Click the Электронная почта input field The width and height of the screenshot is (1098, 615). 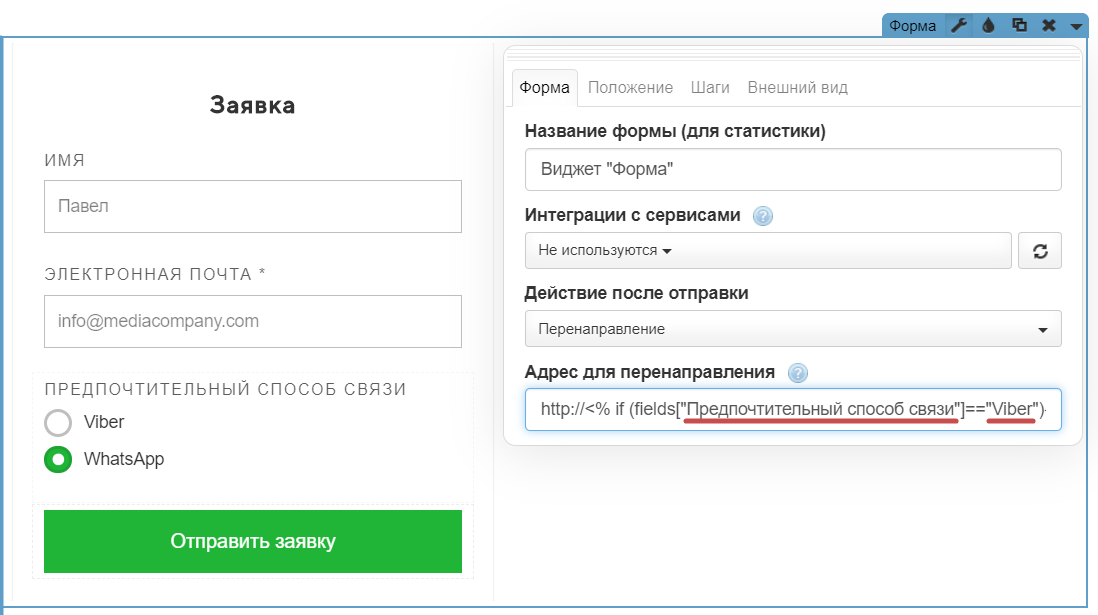pos(253,322)
